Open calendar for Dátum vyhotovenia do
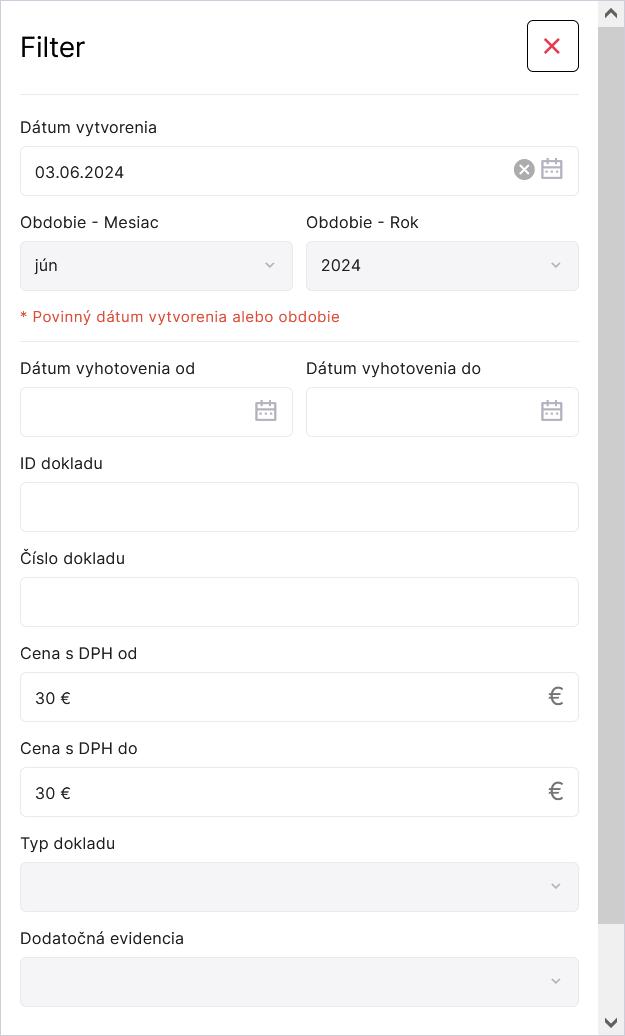 click(552, 411)
